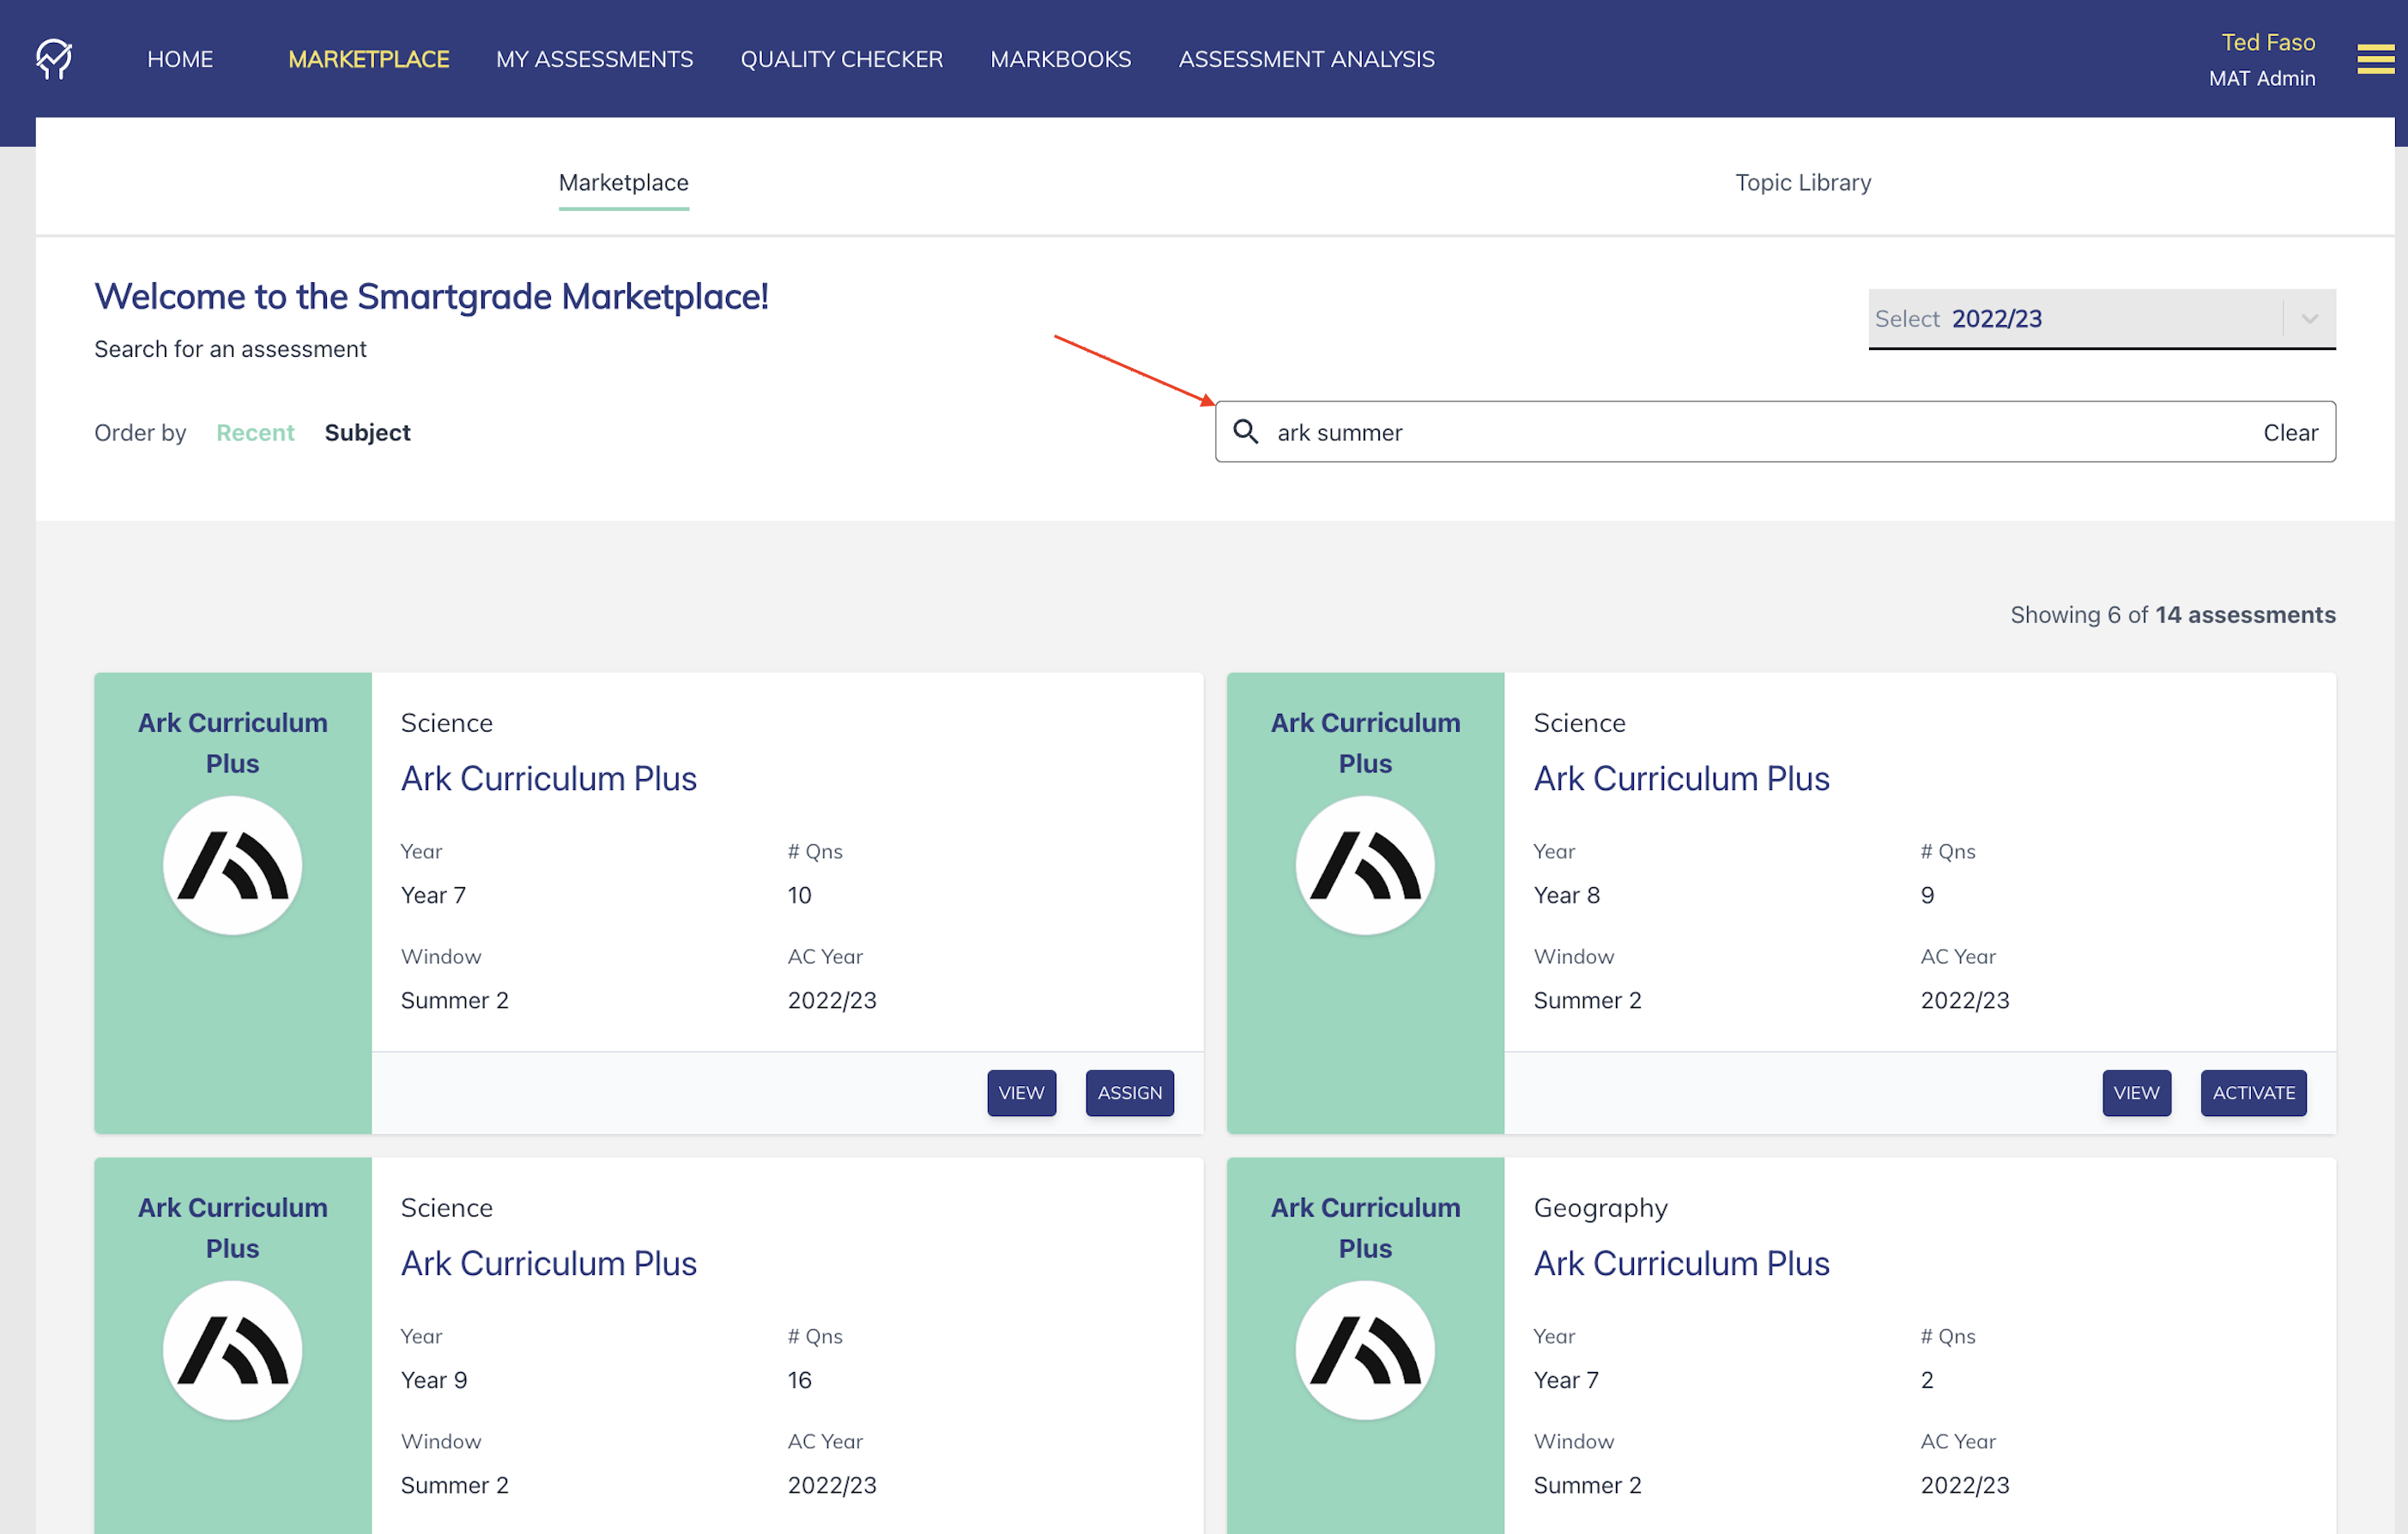Activate the Year 8 Science assessment
Image resolution: width=2408 pixels, height=1534 pixels.
point(2254,1093)
